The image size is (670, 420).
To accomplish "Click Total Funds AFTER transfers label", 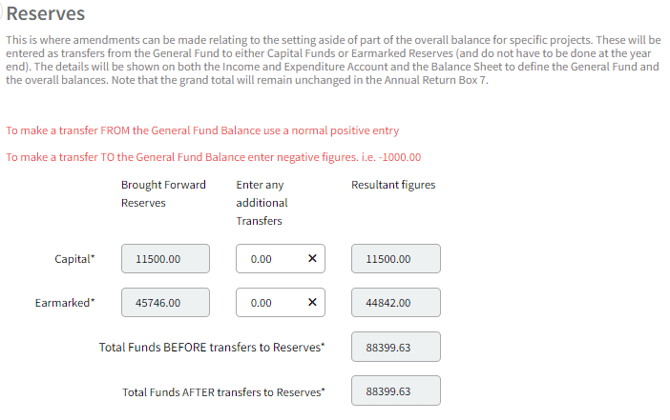I will (x=223, y=391).
